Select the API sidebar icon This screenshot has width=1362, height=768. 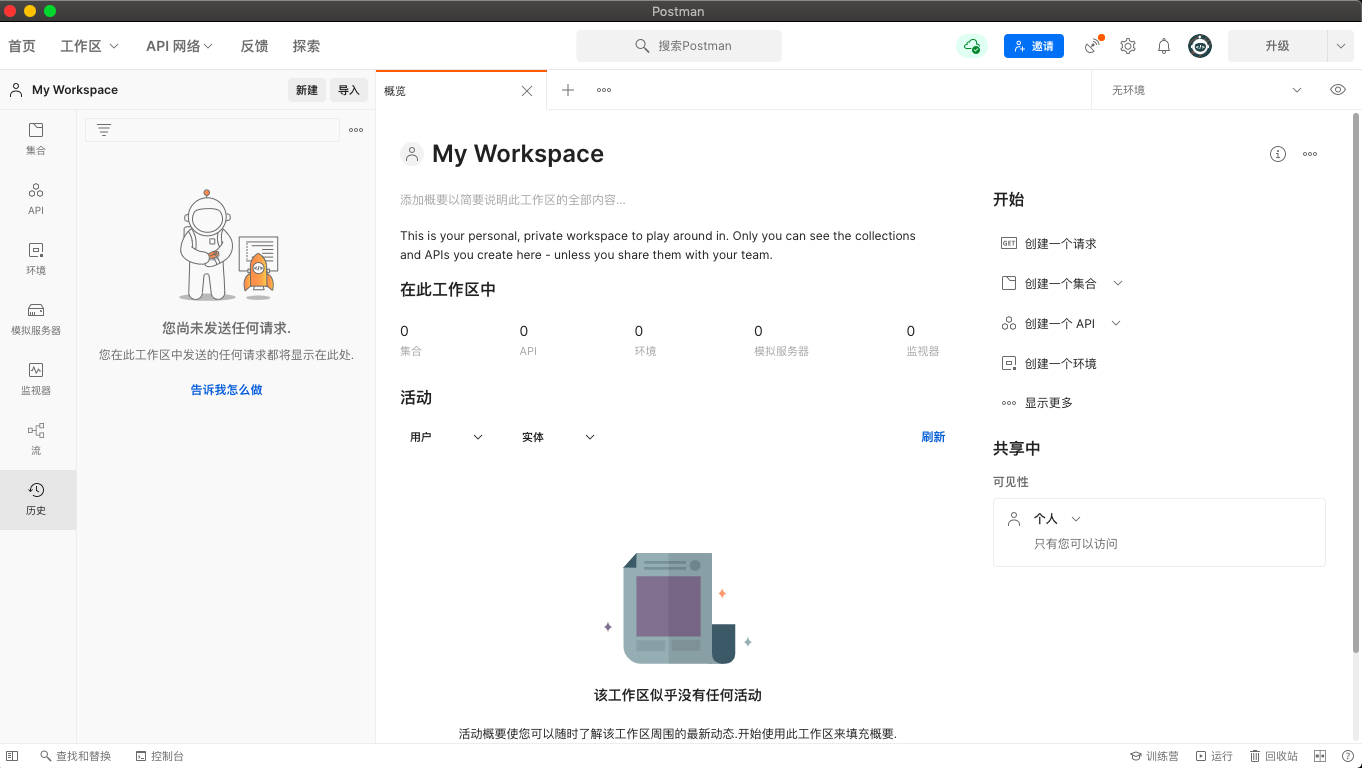36,197
